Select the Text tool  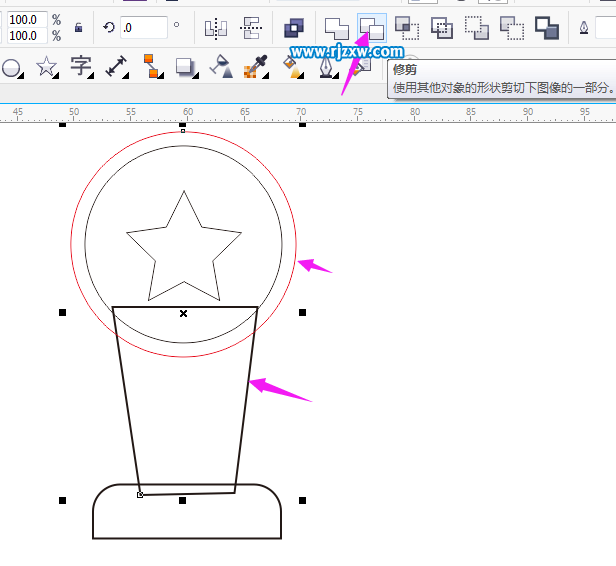81,68
